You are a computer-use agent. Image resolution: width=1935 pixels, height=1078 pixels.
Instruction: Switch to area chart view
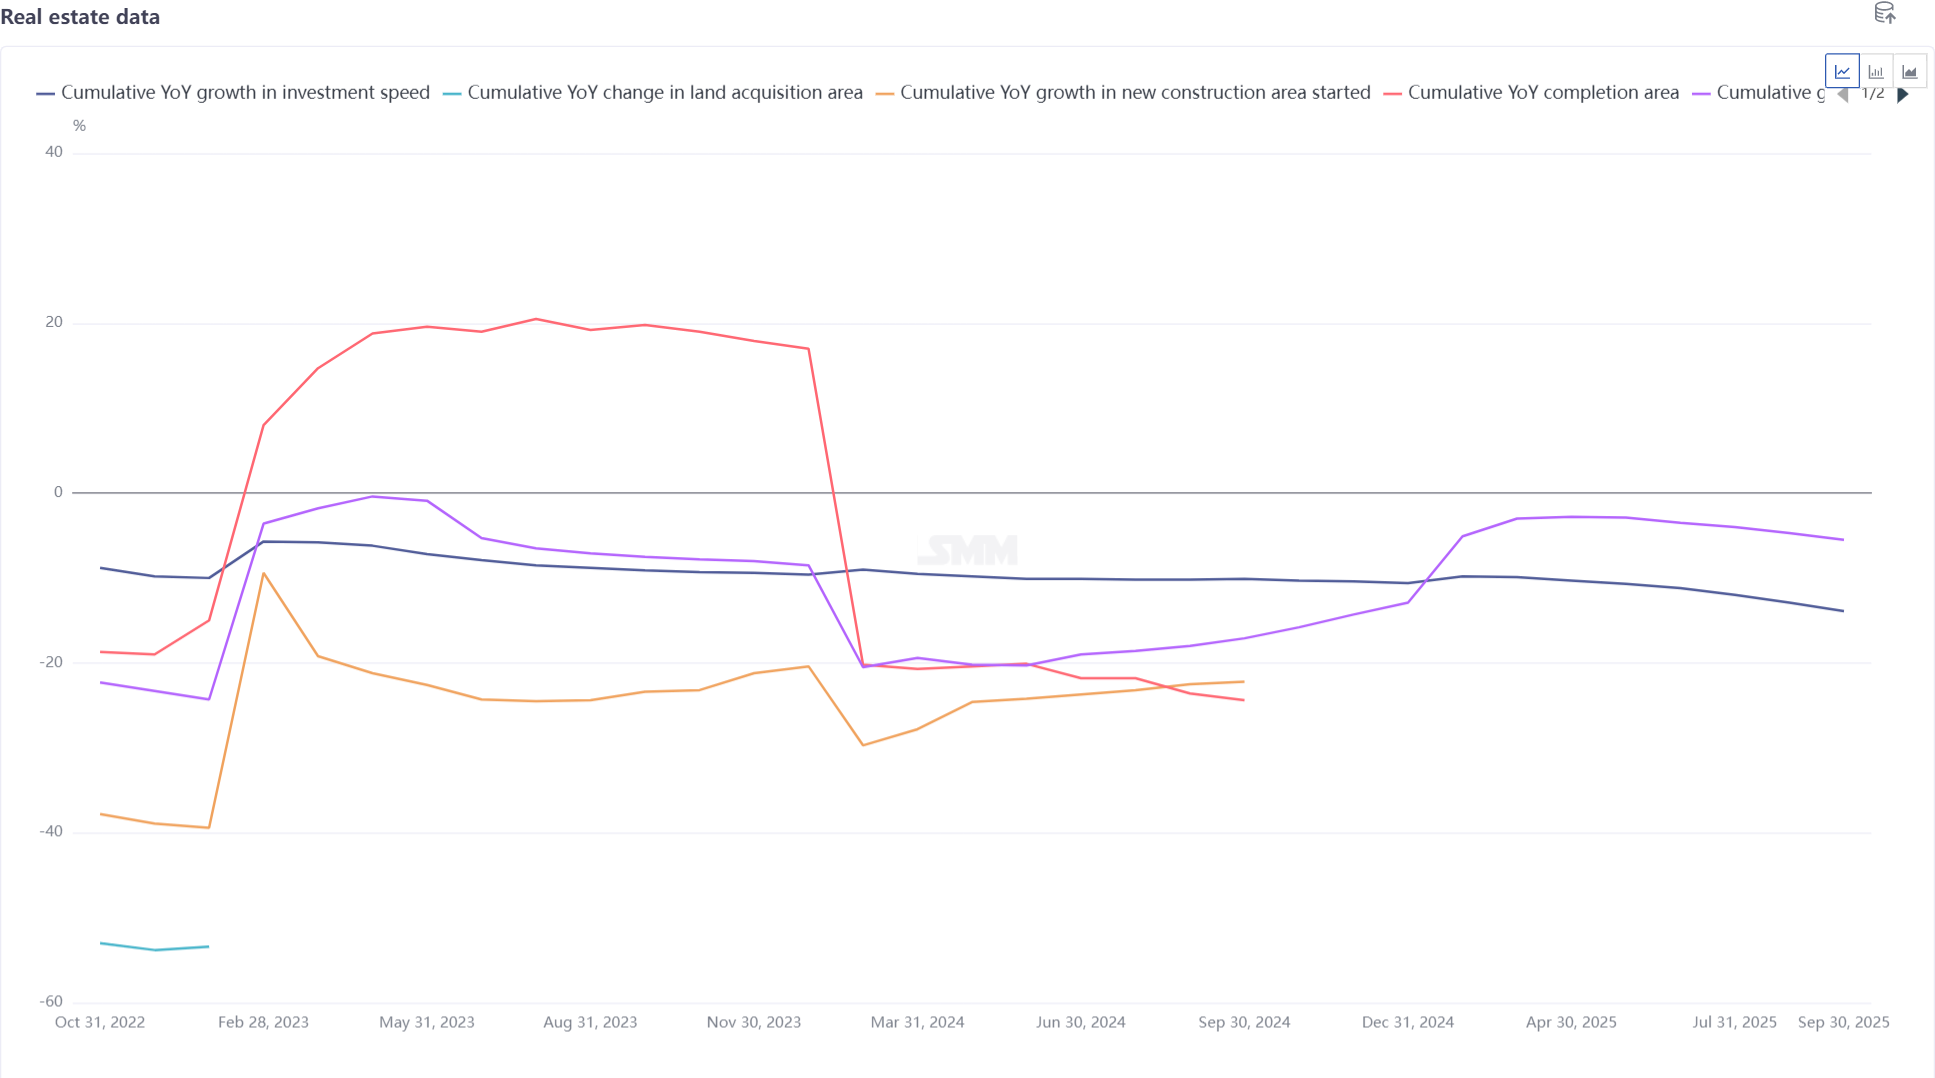1909,72
